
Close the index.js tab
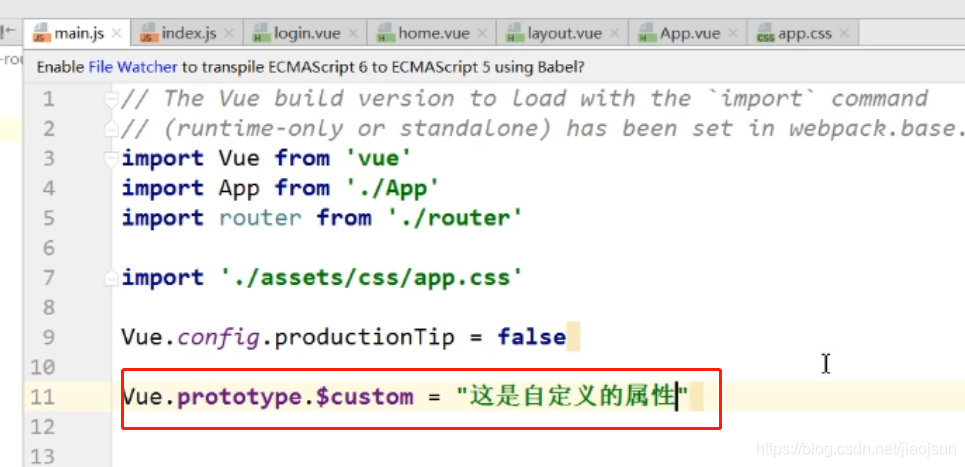[x=230, y=33]
